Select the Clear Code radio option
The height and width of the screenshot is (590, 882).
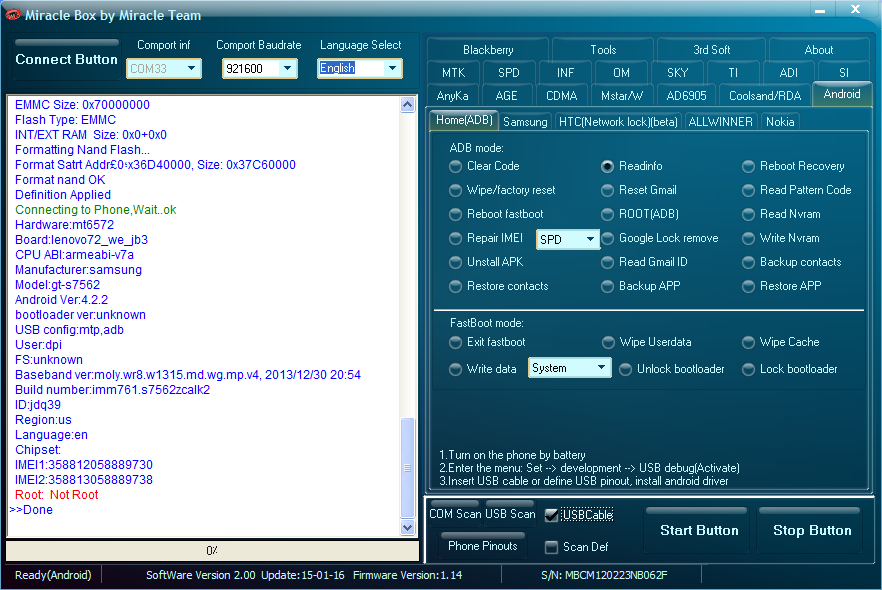tap(455, 166)
